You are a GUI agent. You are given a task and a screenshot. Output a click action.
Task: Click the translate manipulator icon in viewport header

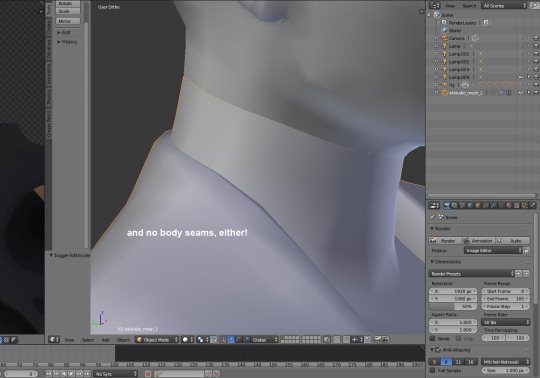[x=231, y=340]
